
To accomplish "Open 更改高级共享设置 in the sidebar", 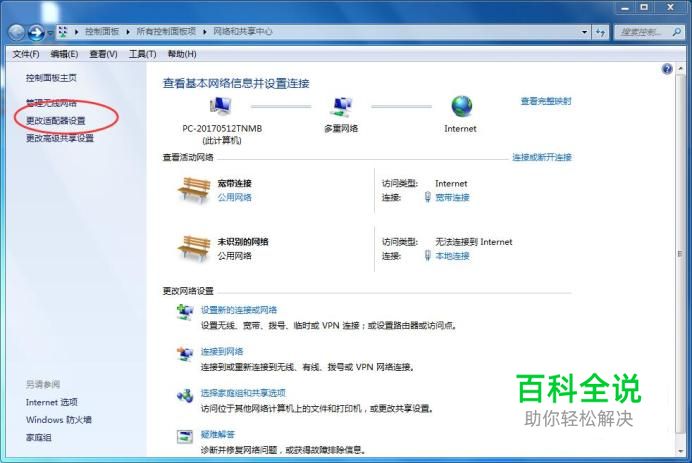I will tap(60, 138).
